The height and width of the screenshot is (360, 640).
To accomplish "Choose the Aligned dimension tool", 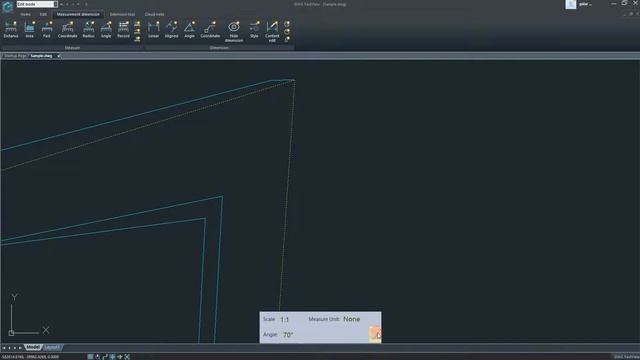I will pos(171,30).
